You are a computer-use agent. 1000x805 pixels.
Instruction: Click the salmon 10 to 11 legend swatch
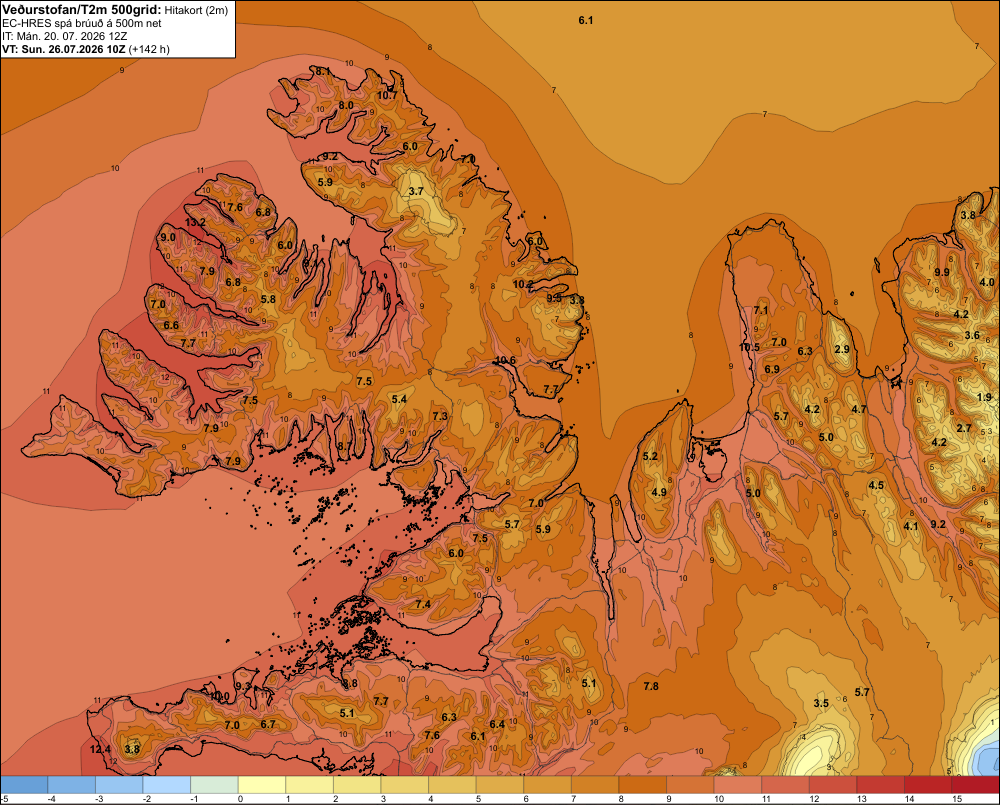click(737, 785)
